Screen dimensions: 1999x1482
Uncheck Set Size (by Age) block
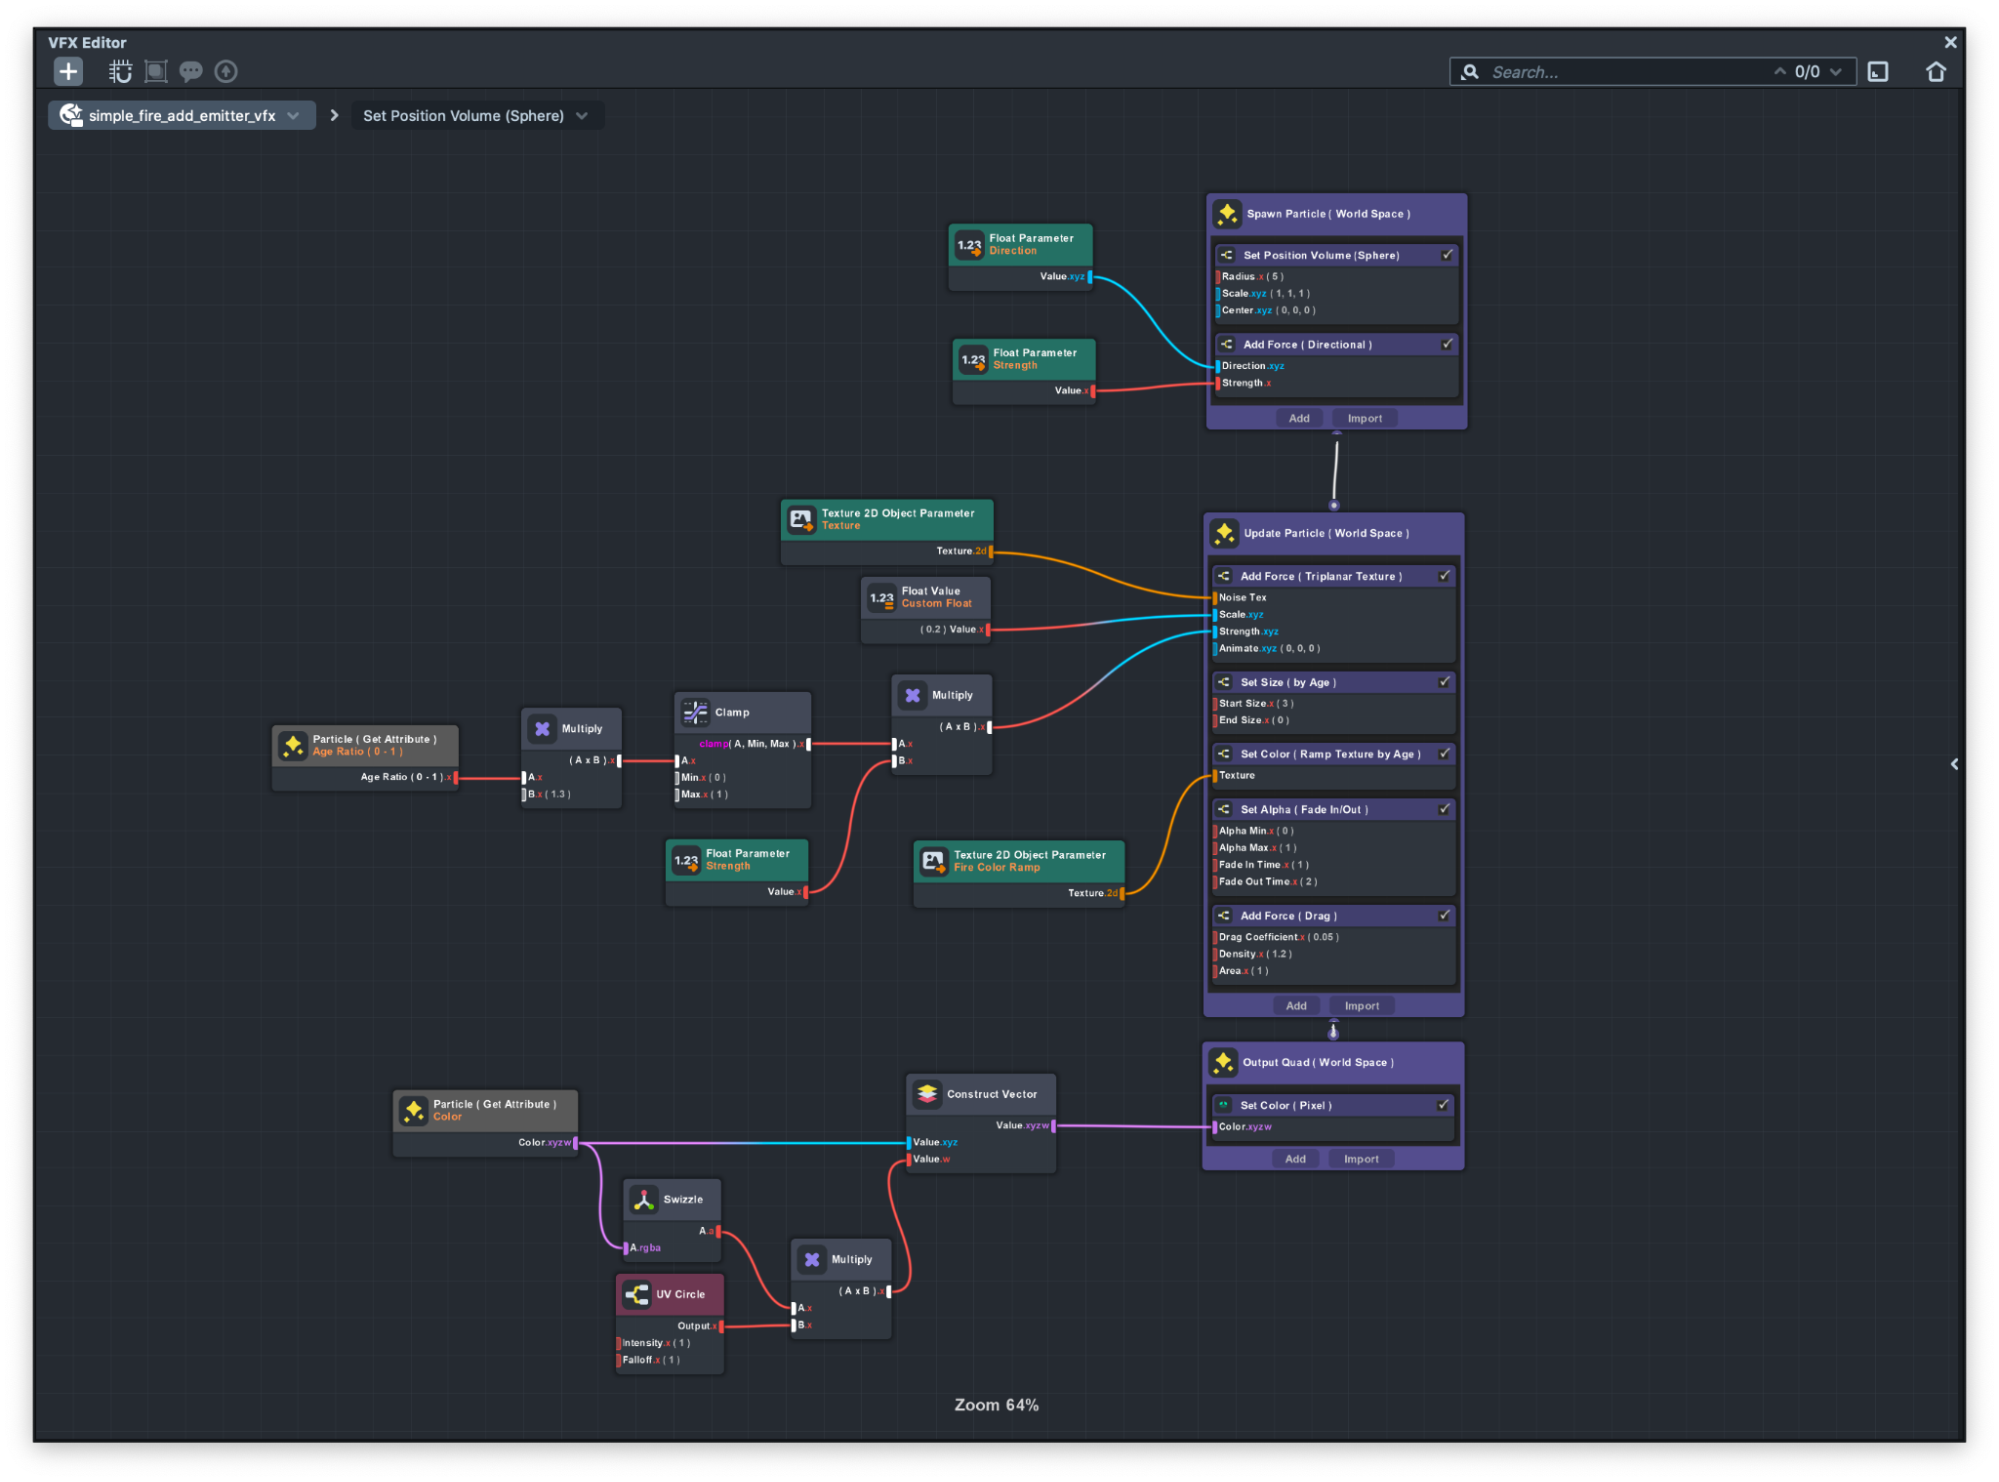coord(1443,682)
